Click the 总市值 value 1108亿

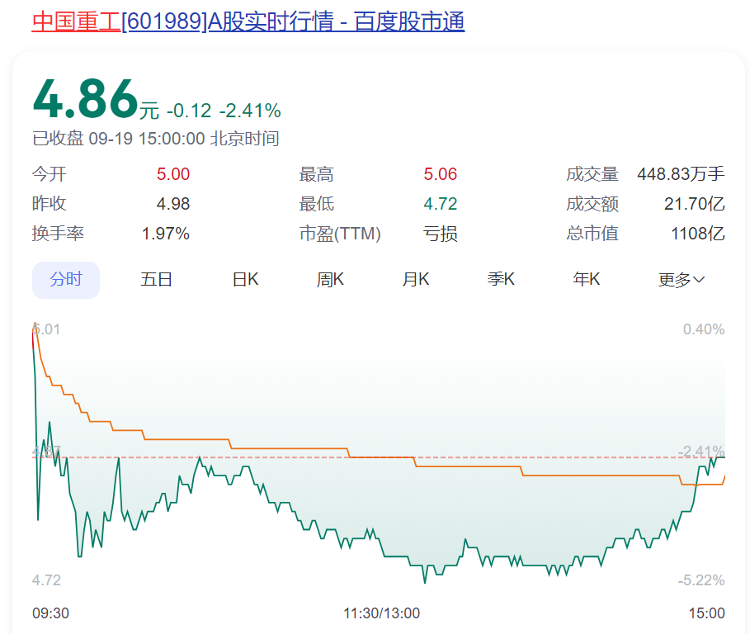click(698, 234)
